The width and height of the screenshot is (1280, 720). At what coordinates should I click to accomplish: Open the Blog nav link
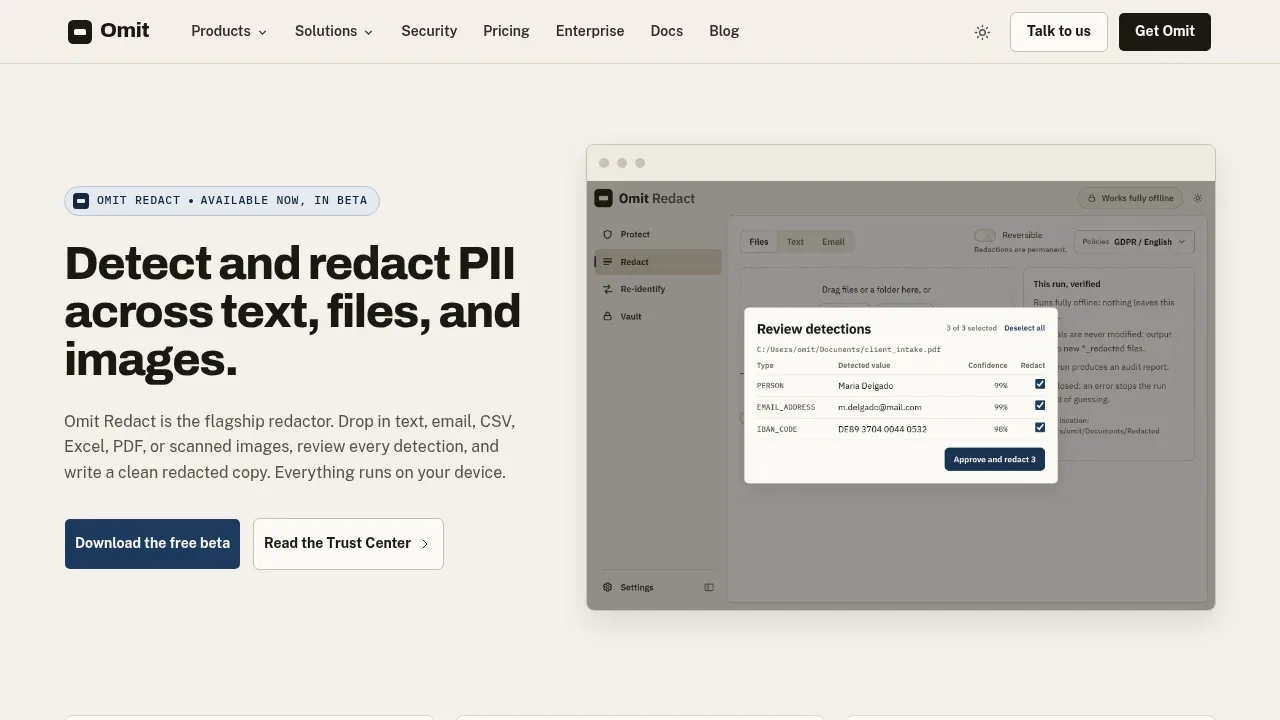pos(724,31)
